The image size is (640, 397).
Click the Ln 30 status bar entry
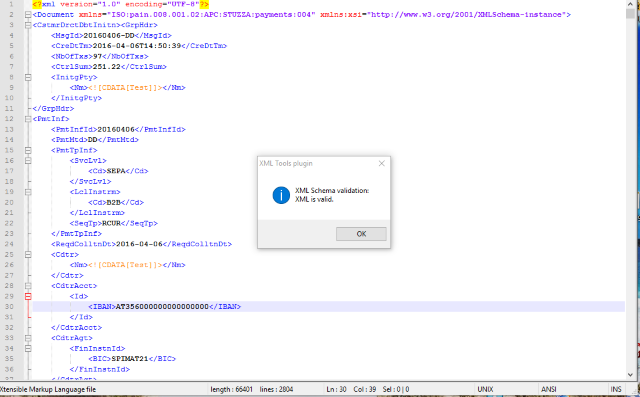pyautogui.click(x=336, y=389)
